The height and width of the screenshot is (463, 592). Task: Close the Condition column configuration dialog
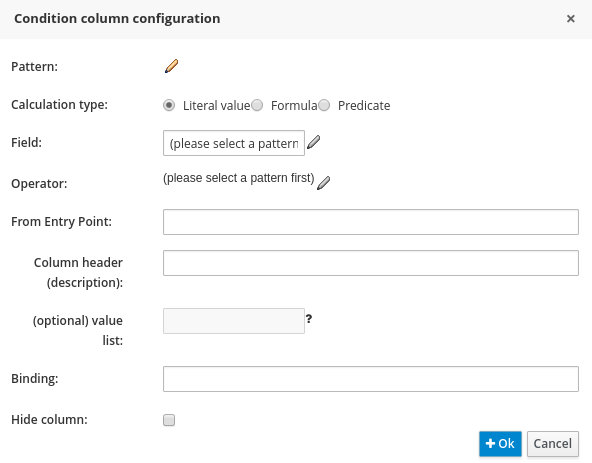point(570,19)
